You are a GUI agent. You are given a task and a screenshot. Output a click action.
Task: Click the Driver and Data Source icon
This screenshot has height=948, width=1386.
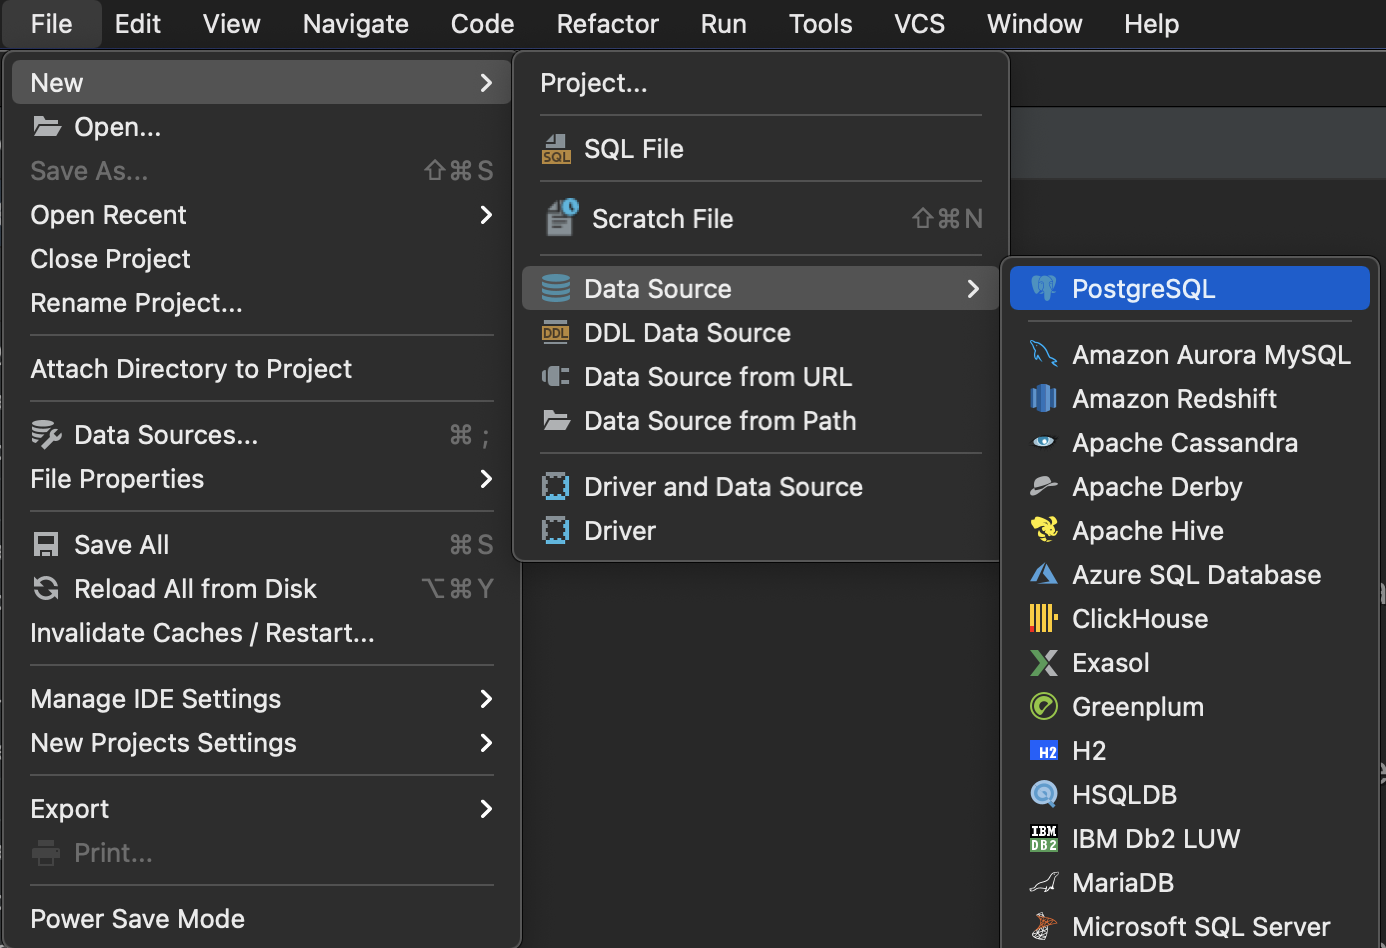point(555,486)
